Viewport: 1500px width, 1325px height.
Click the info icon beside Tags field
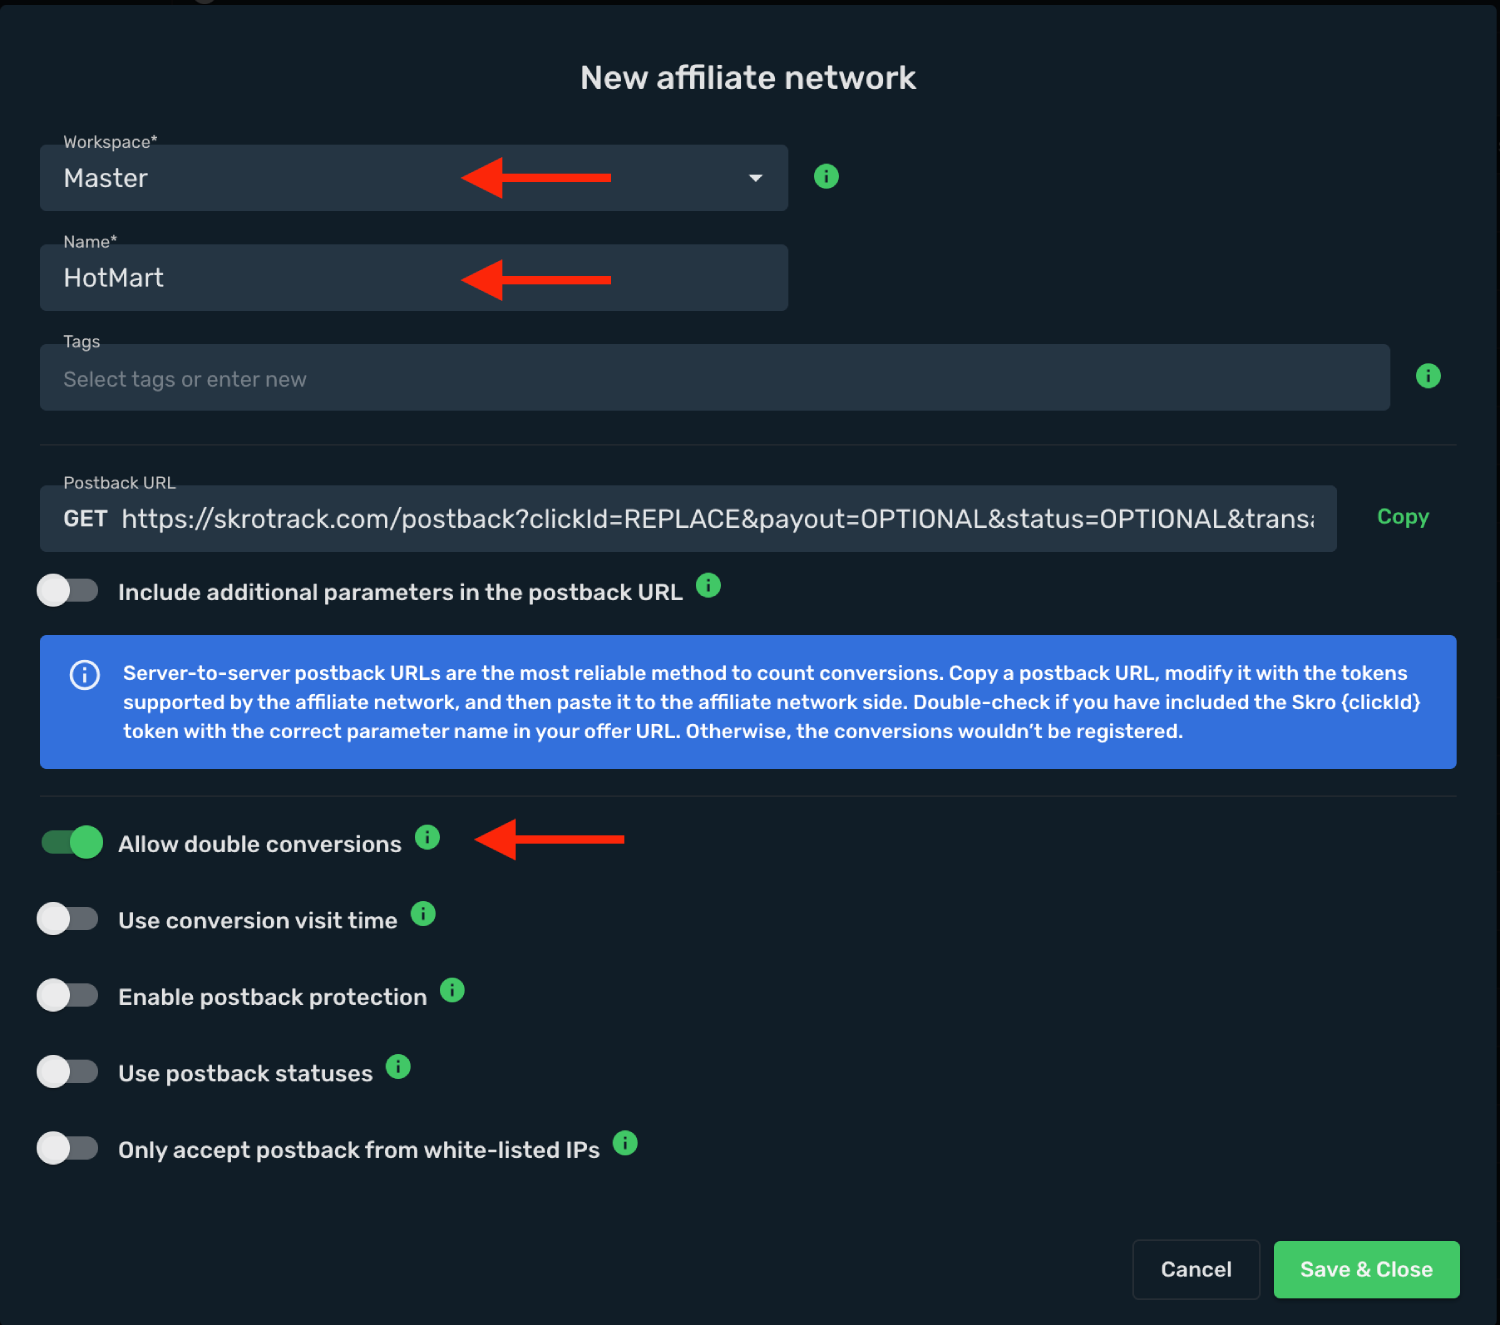(x=1428, y=376)
